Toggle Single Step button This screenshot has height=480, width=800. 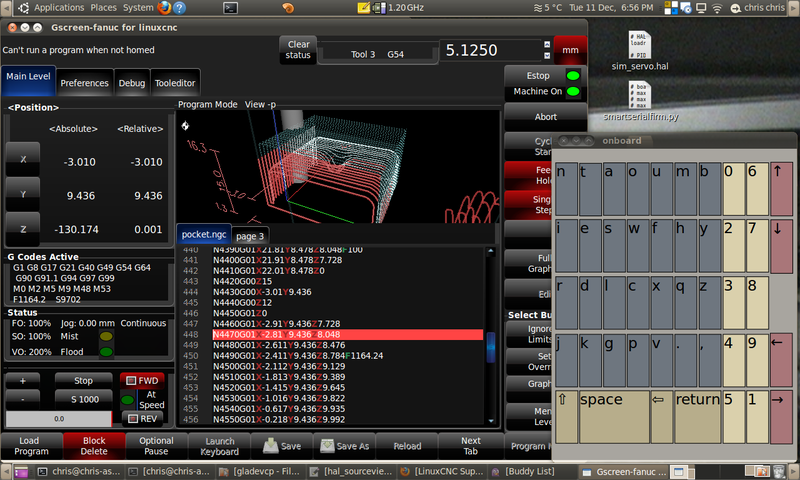pyautogui.click(x=529, y=205)
